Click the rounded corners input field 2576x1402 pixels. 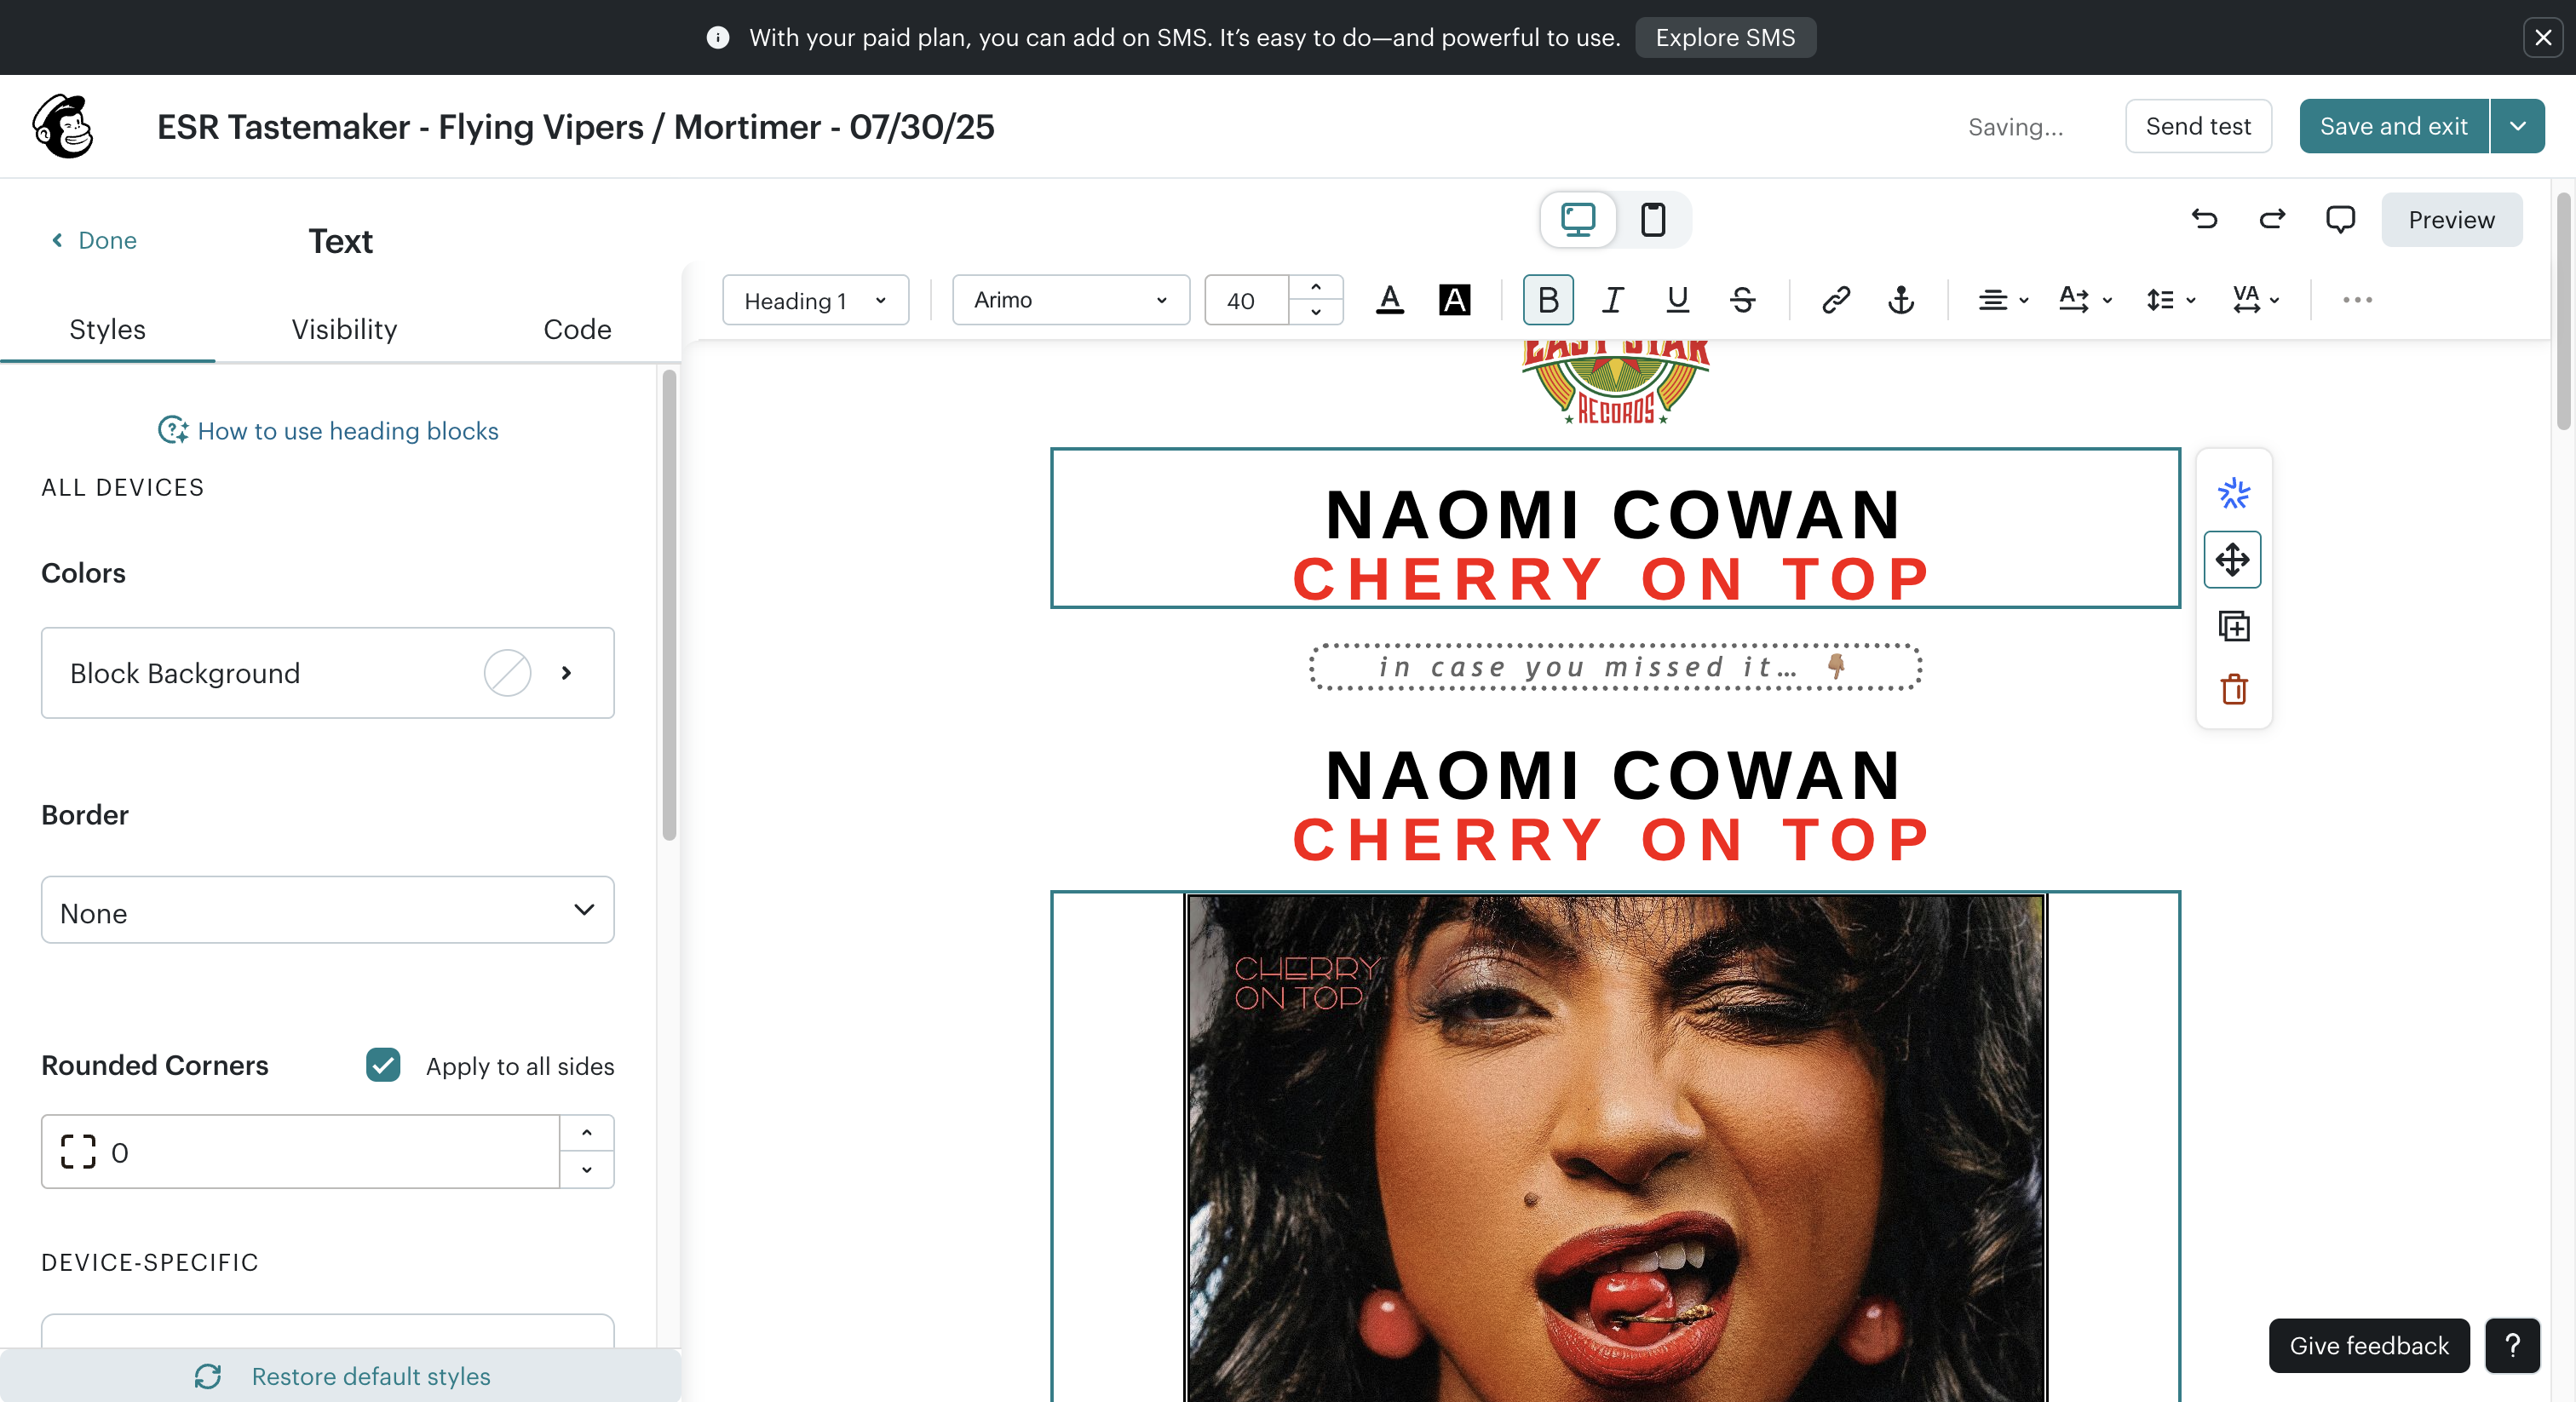click(x=300, y=1152)
